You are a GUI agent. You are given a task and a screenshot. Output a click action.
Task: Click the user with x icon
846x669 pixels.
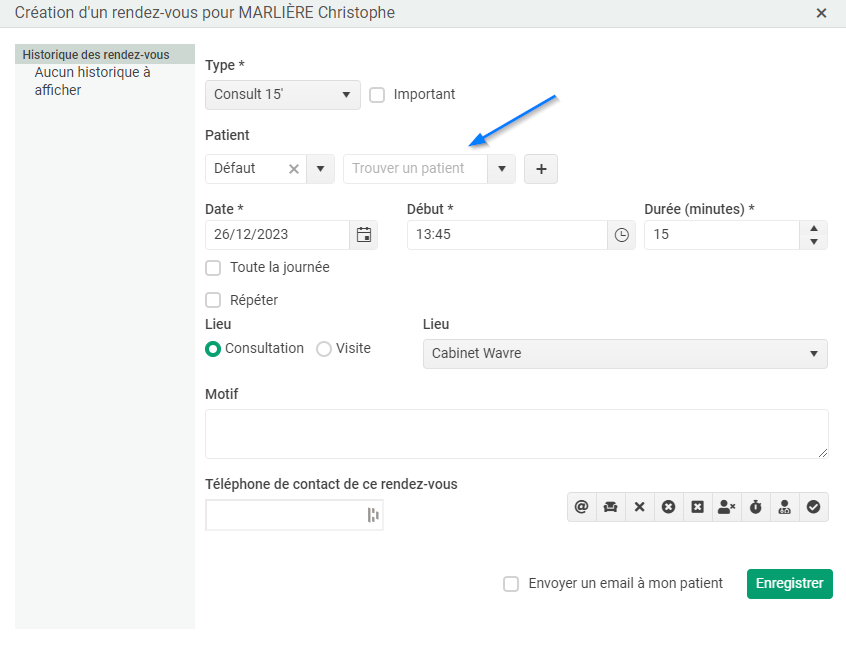[x=727, y=507]
